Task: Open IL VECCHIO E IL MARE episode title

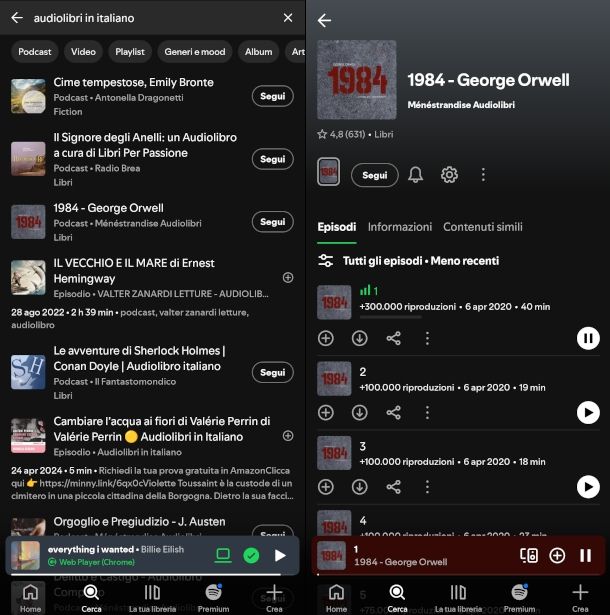Action: tap(134, 271)
